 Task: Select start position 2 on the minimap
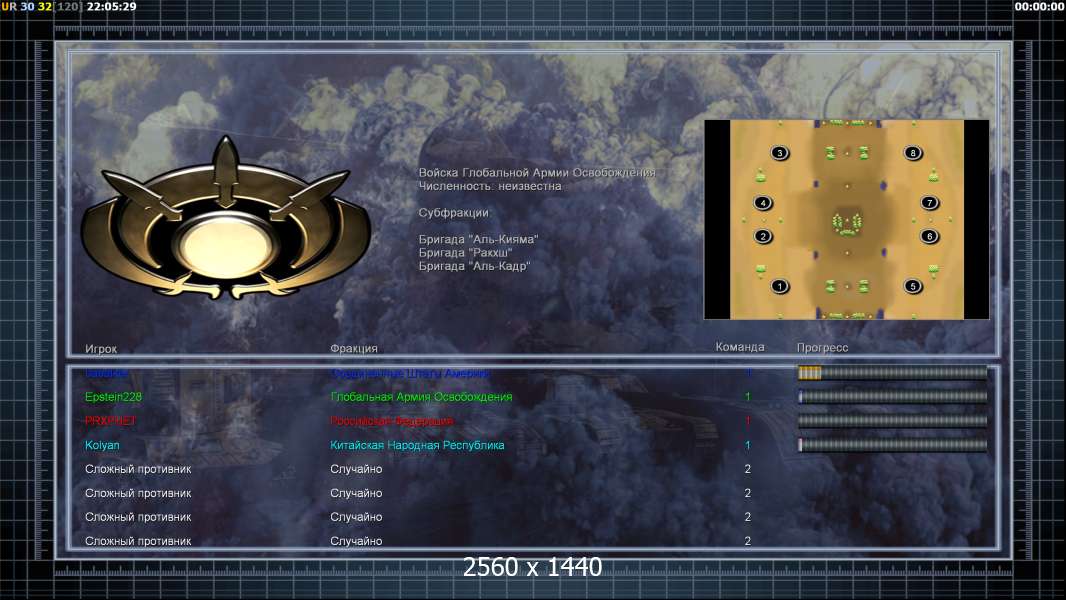click(x=763, y=236)
